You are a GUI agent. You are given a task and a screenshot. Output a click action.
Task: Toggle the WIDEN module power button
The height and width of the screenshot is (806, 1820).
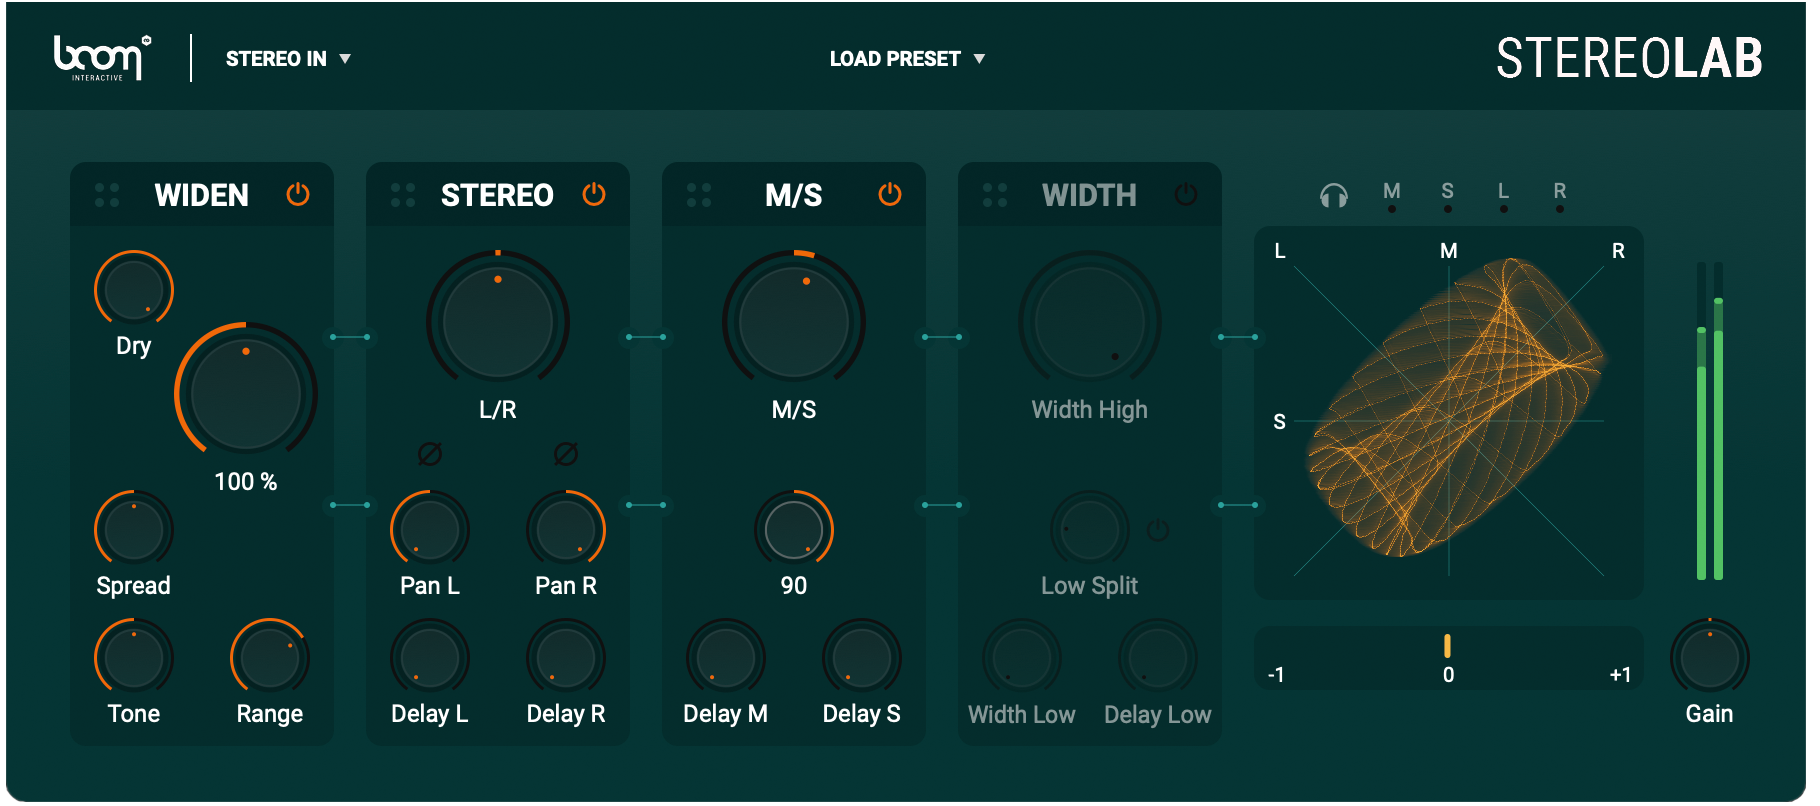(298, 194)
